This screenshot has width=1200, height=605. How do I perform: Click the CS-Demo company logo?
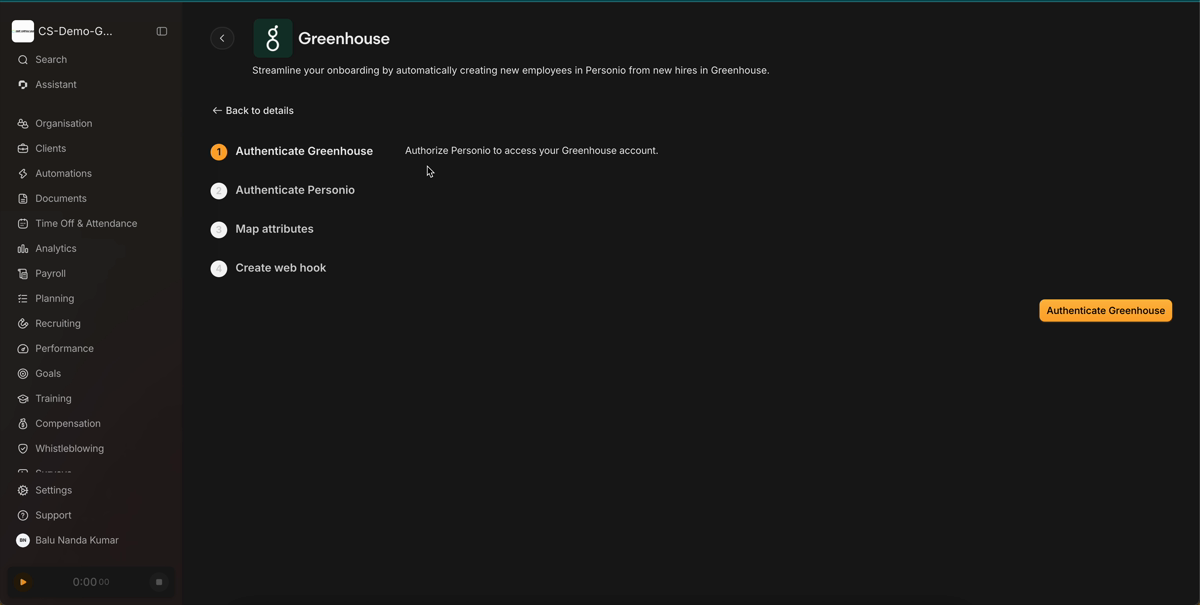pos(23,31)
